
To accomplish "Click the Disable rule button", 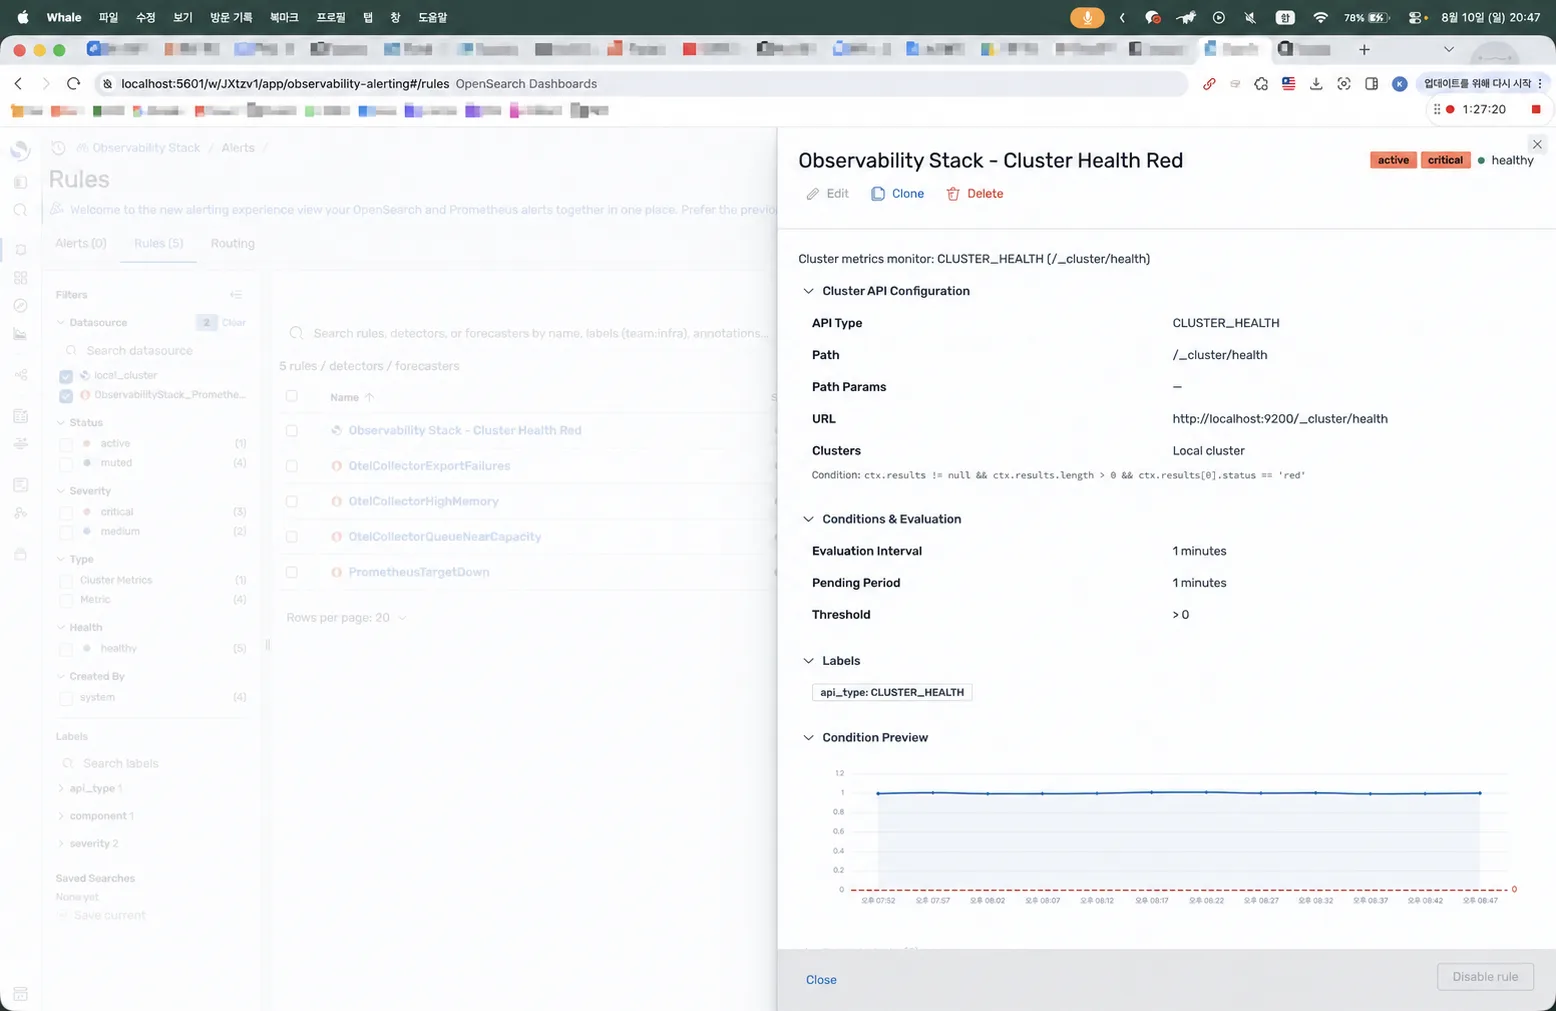I will [x=1485, y=977].
